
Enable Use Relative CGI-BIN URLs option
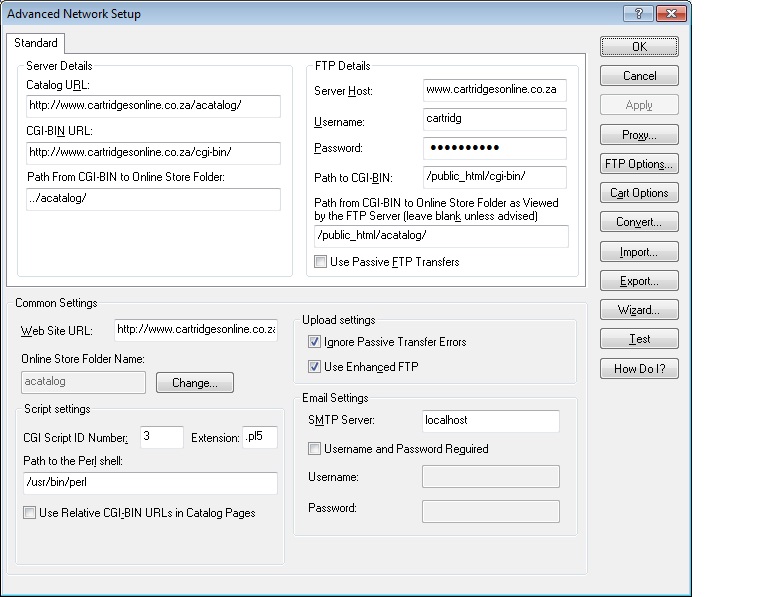click(x=29, y=513)
